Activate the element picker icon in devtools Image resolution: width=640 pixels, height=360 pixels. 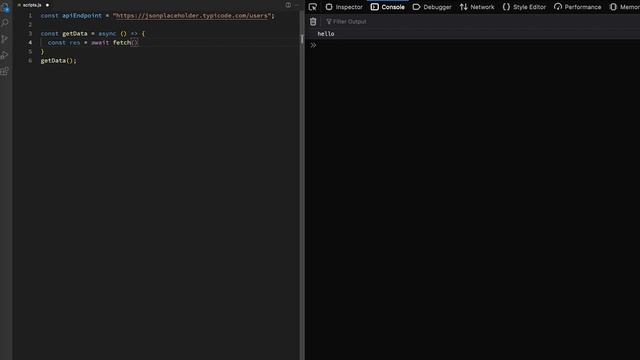coord(313,7)
